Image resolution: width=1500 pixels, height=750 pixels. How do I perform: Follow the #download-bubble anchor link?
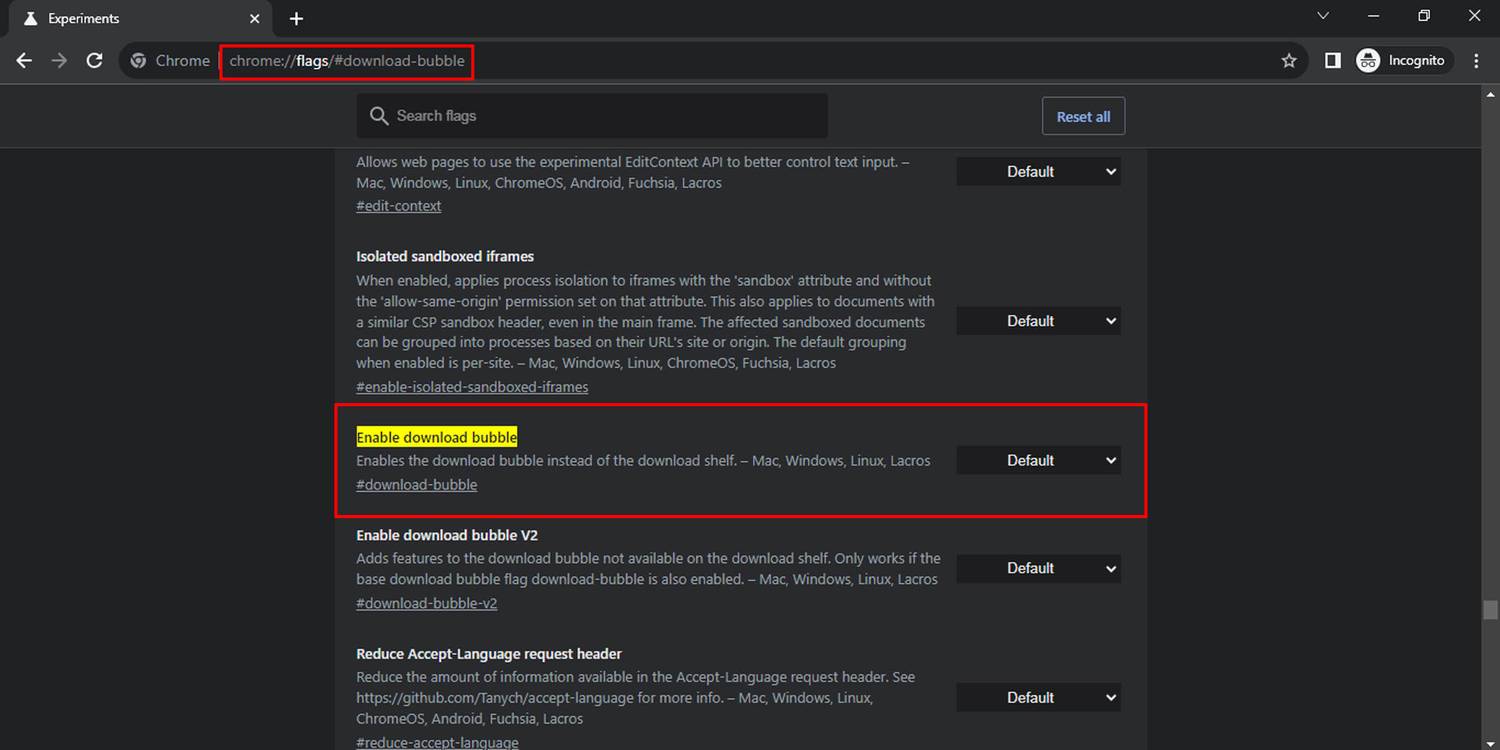[416, 485]
